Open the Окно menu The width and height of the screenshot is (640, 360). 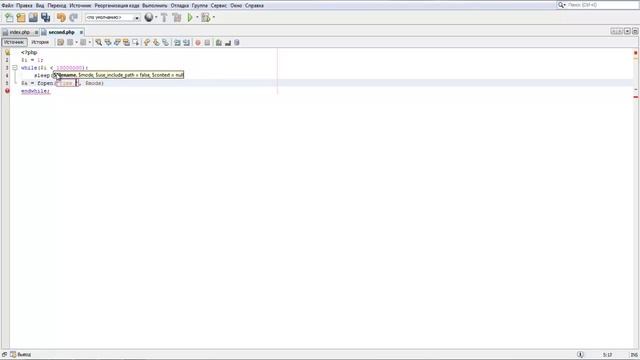pos(236,6)
